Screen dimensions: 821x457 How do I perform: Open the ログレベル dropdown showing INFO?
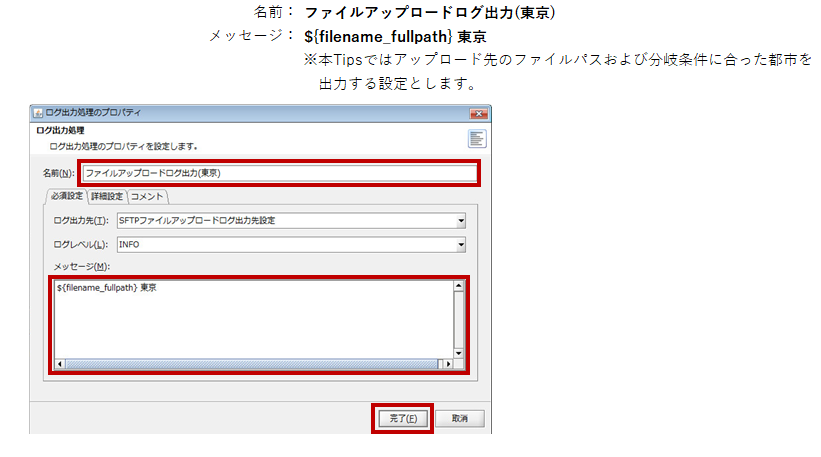pos(460,244)
